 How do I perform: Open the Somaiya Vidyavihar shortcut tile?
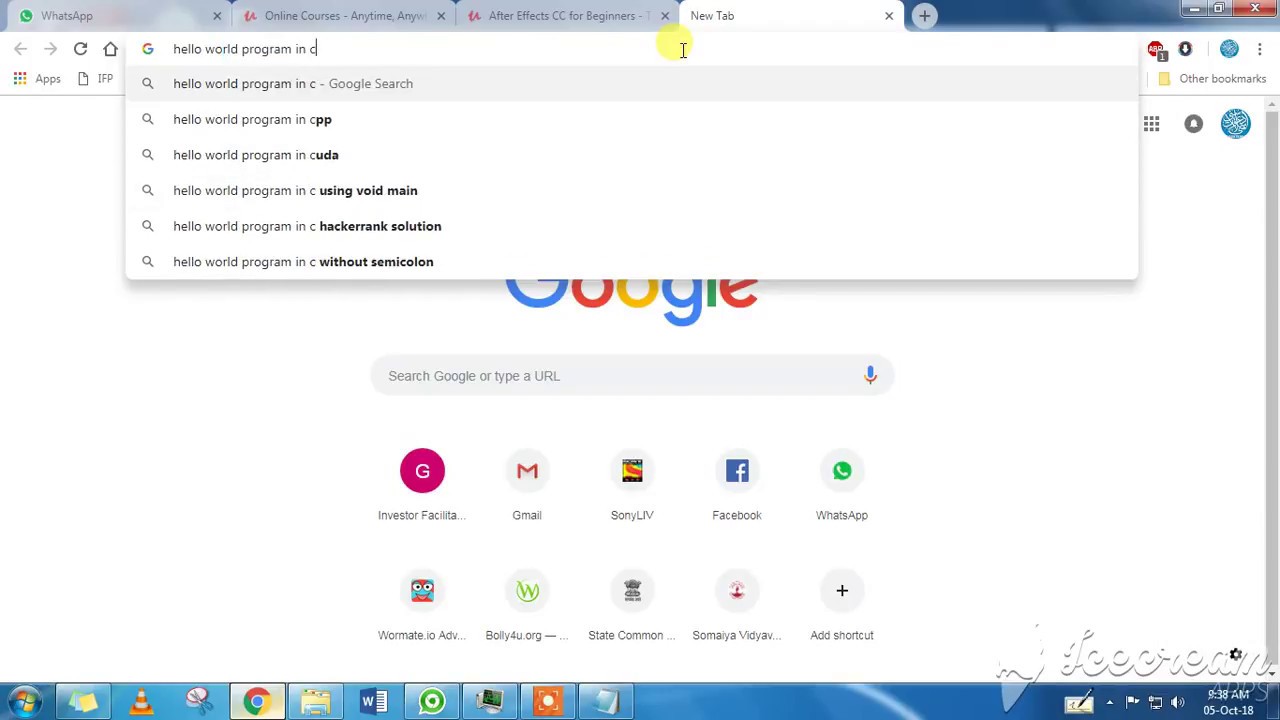[x=737, y=605]
